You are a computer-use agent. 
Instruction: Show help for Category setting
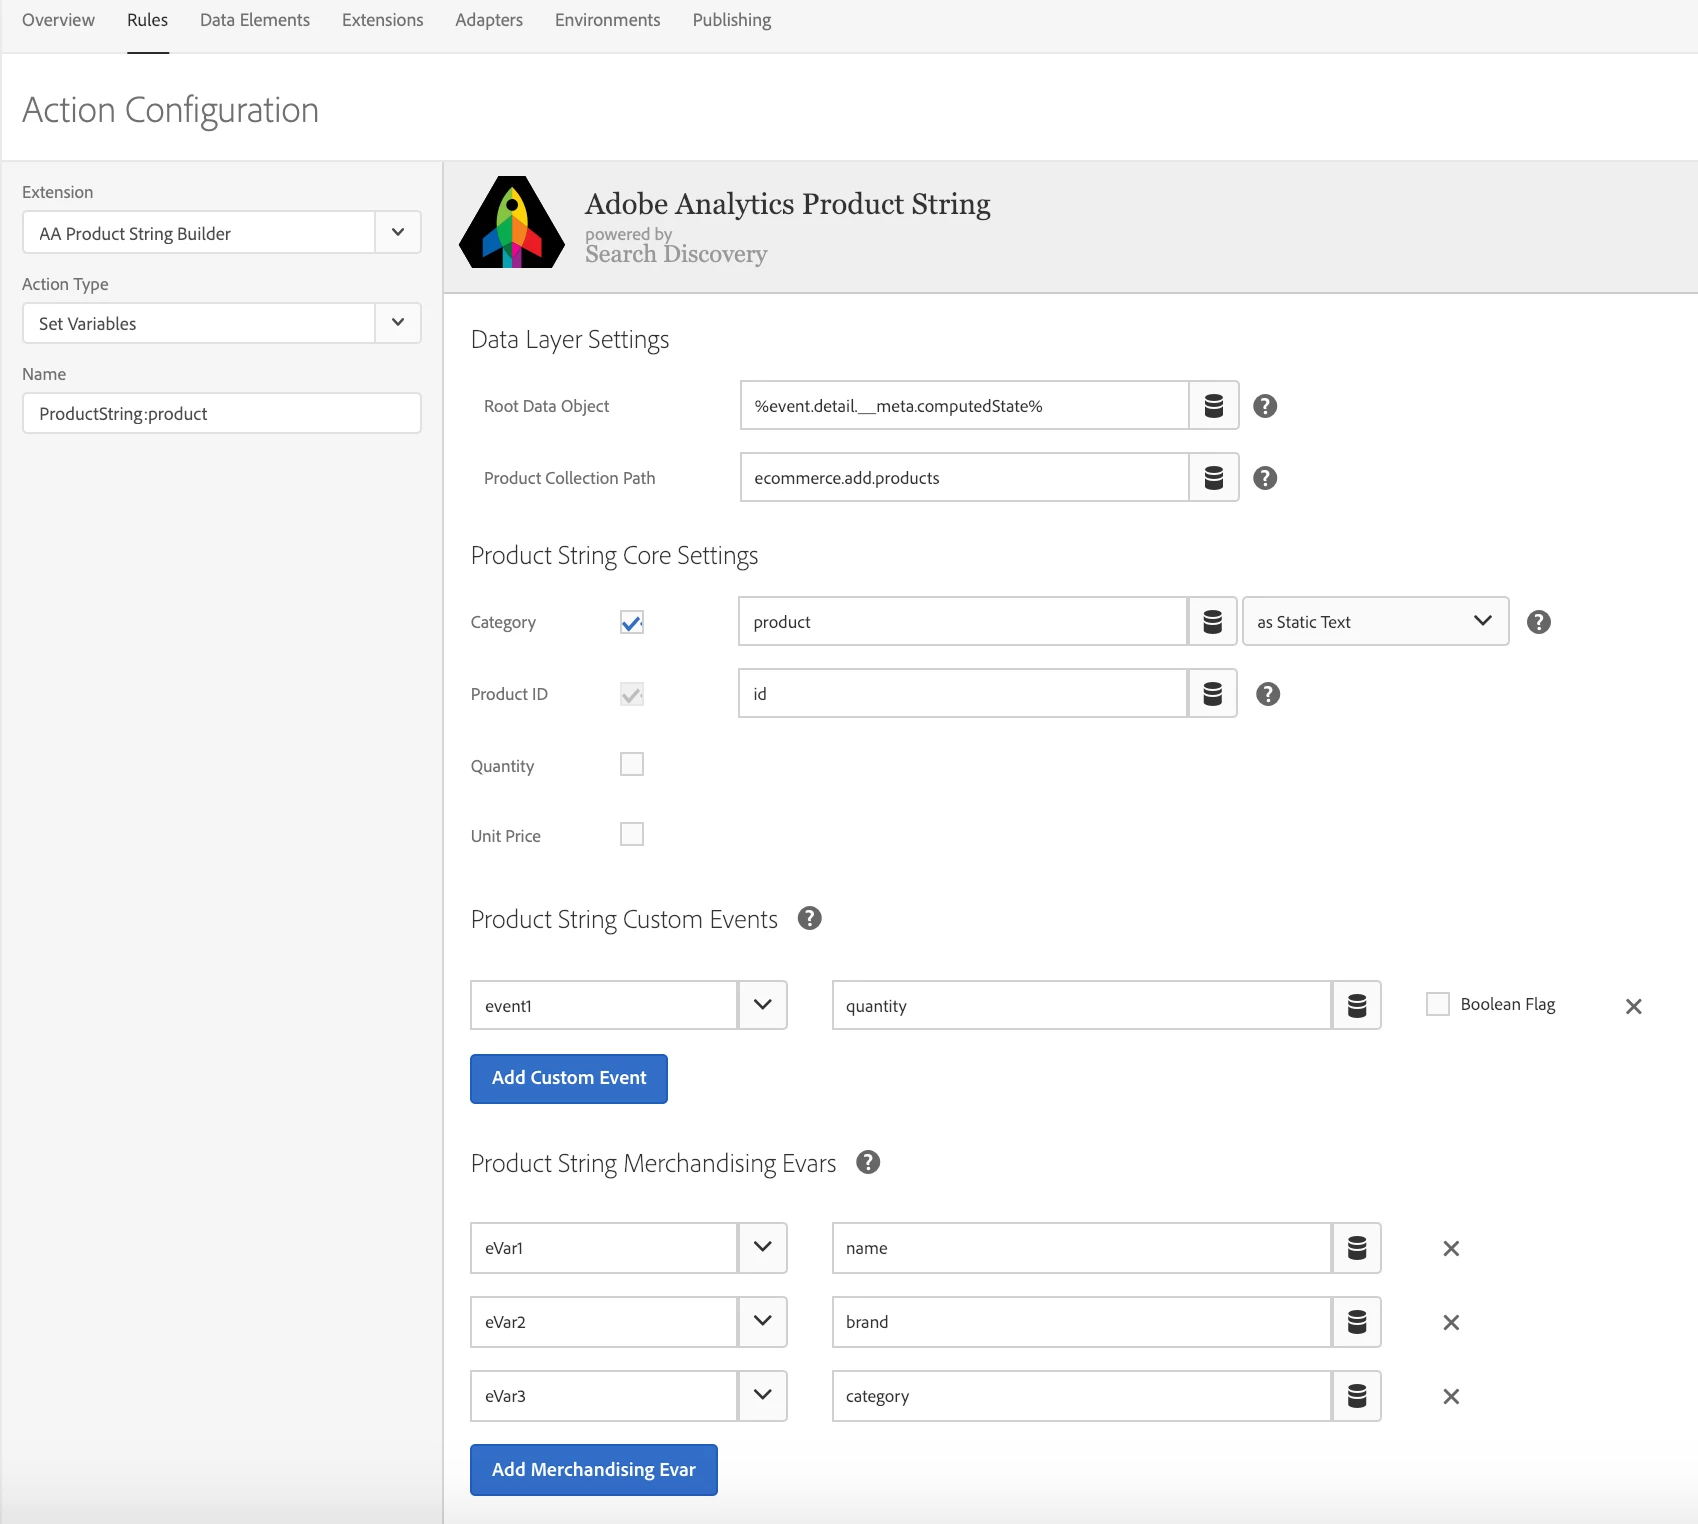coord(1539,622)
